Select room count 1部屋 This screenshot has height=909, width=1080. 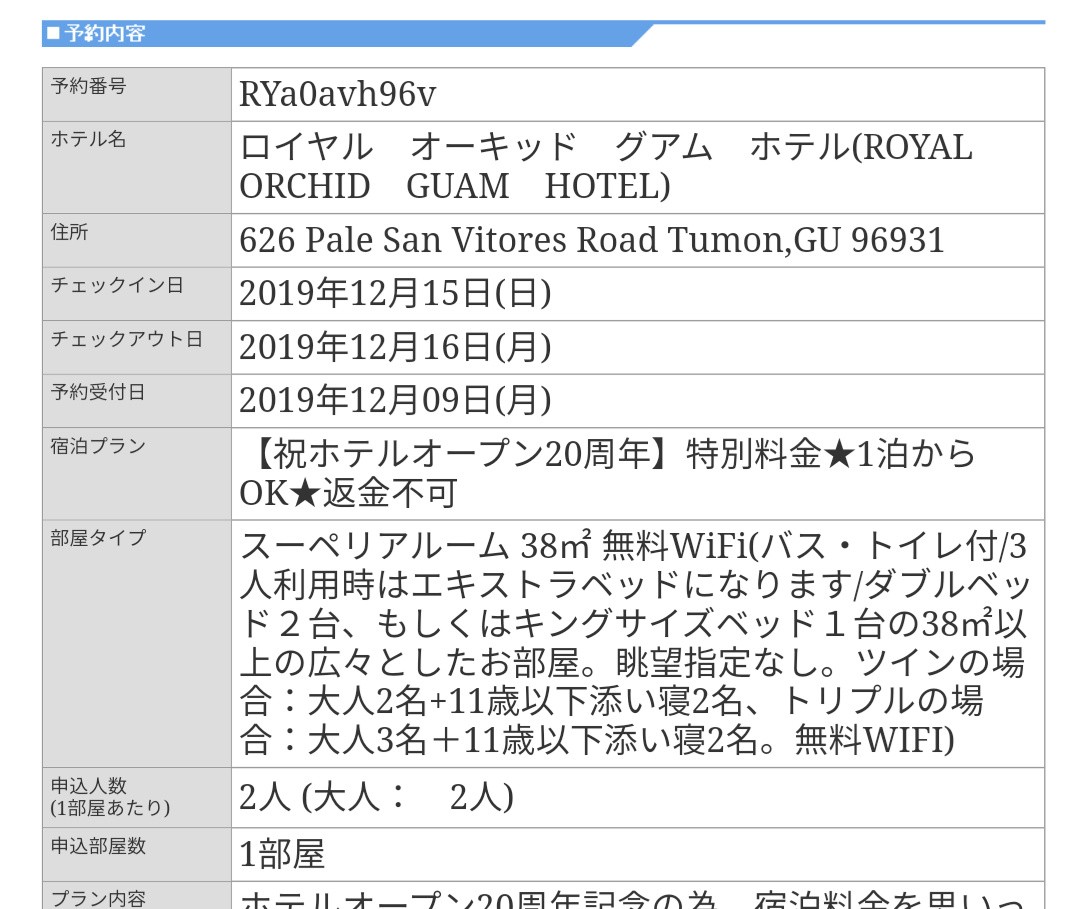pyautogui.click(x=282, y=855)
